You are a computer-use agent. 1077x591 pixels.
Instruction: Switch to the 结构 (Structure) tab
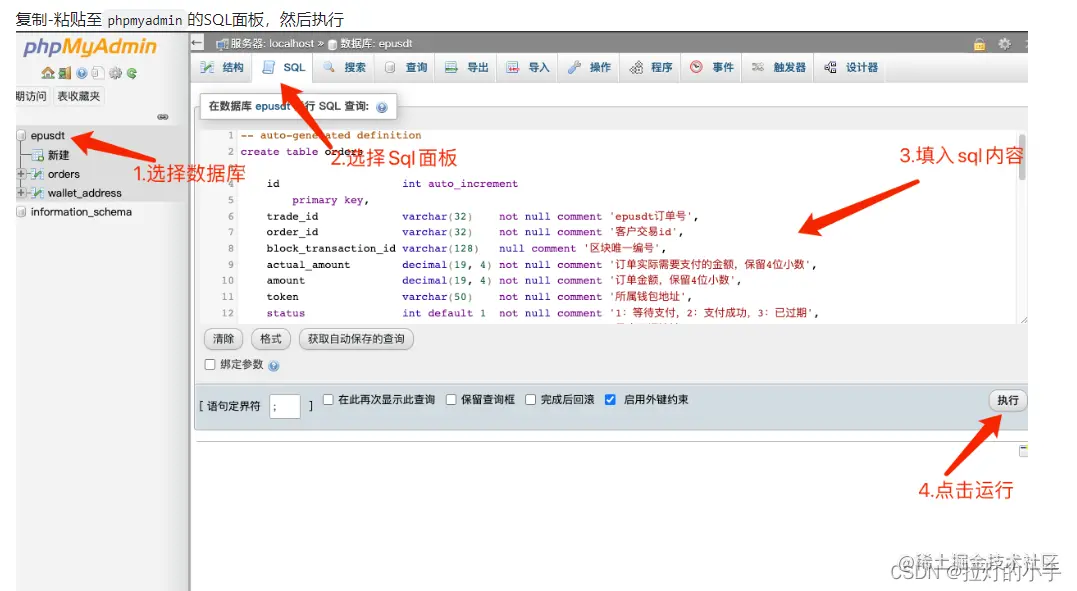point(220,67)
